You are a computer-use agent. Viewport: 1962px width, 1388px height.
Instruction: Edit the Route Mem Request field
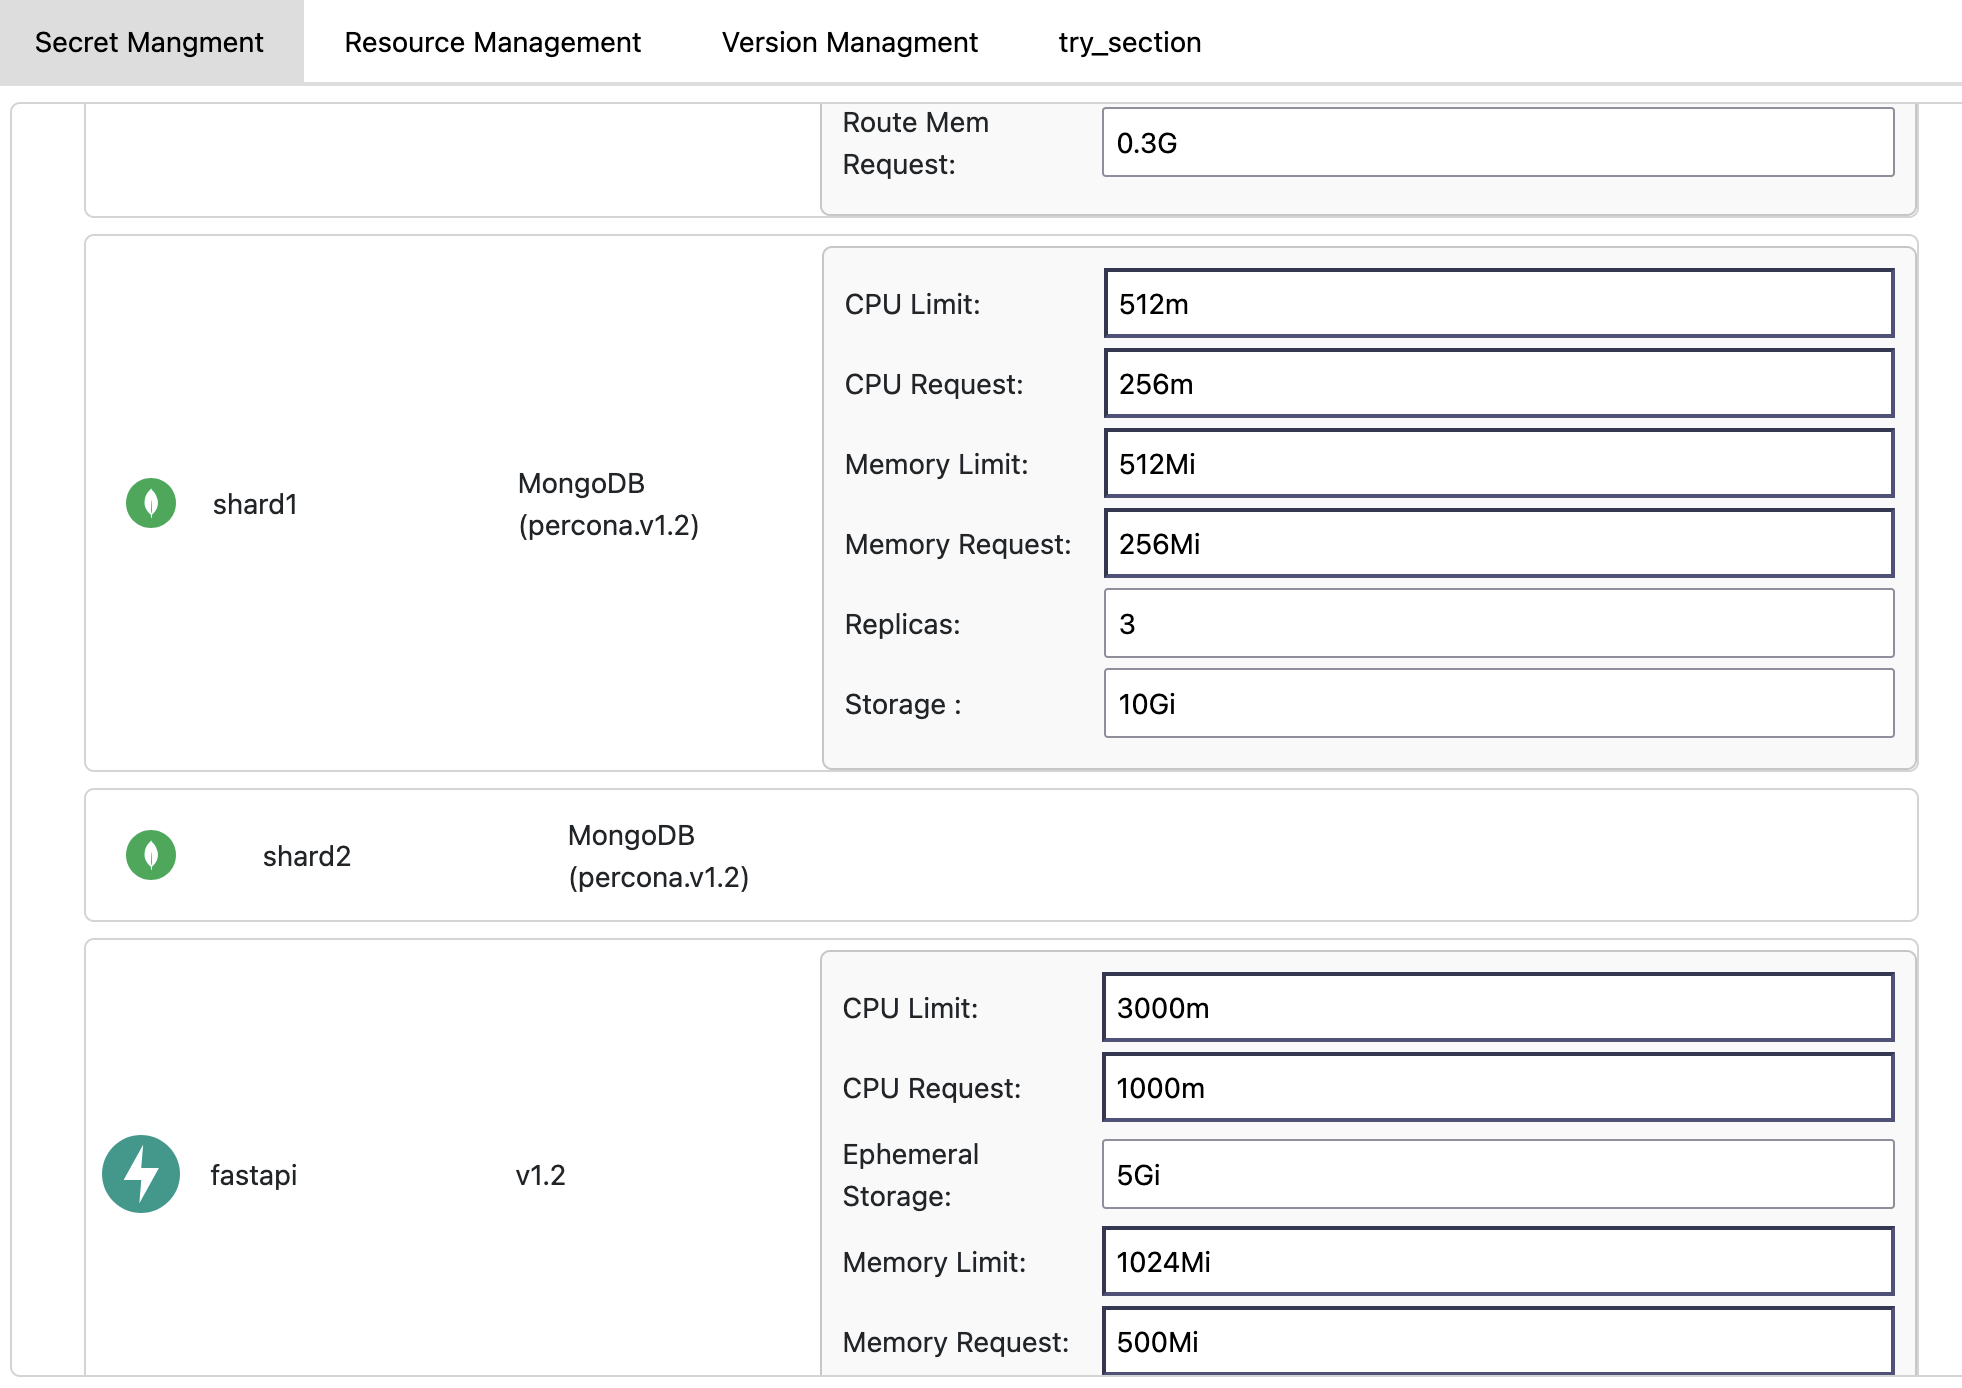click(x=1497, y=143)
